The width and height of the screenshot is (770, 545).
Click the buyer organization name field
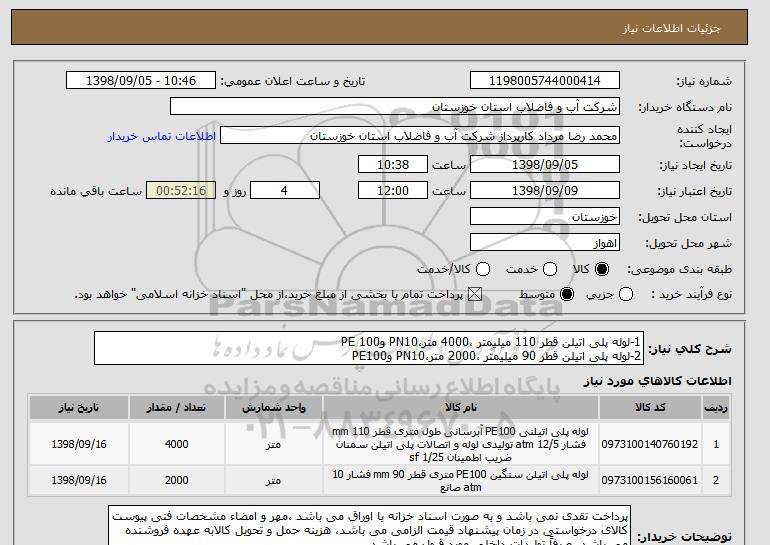tap(395, 107)
